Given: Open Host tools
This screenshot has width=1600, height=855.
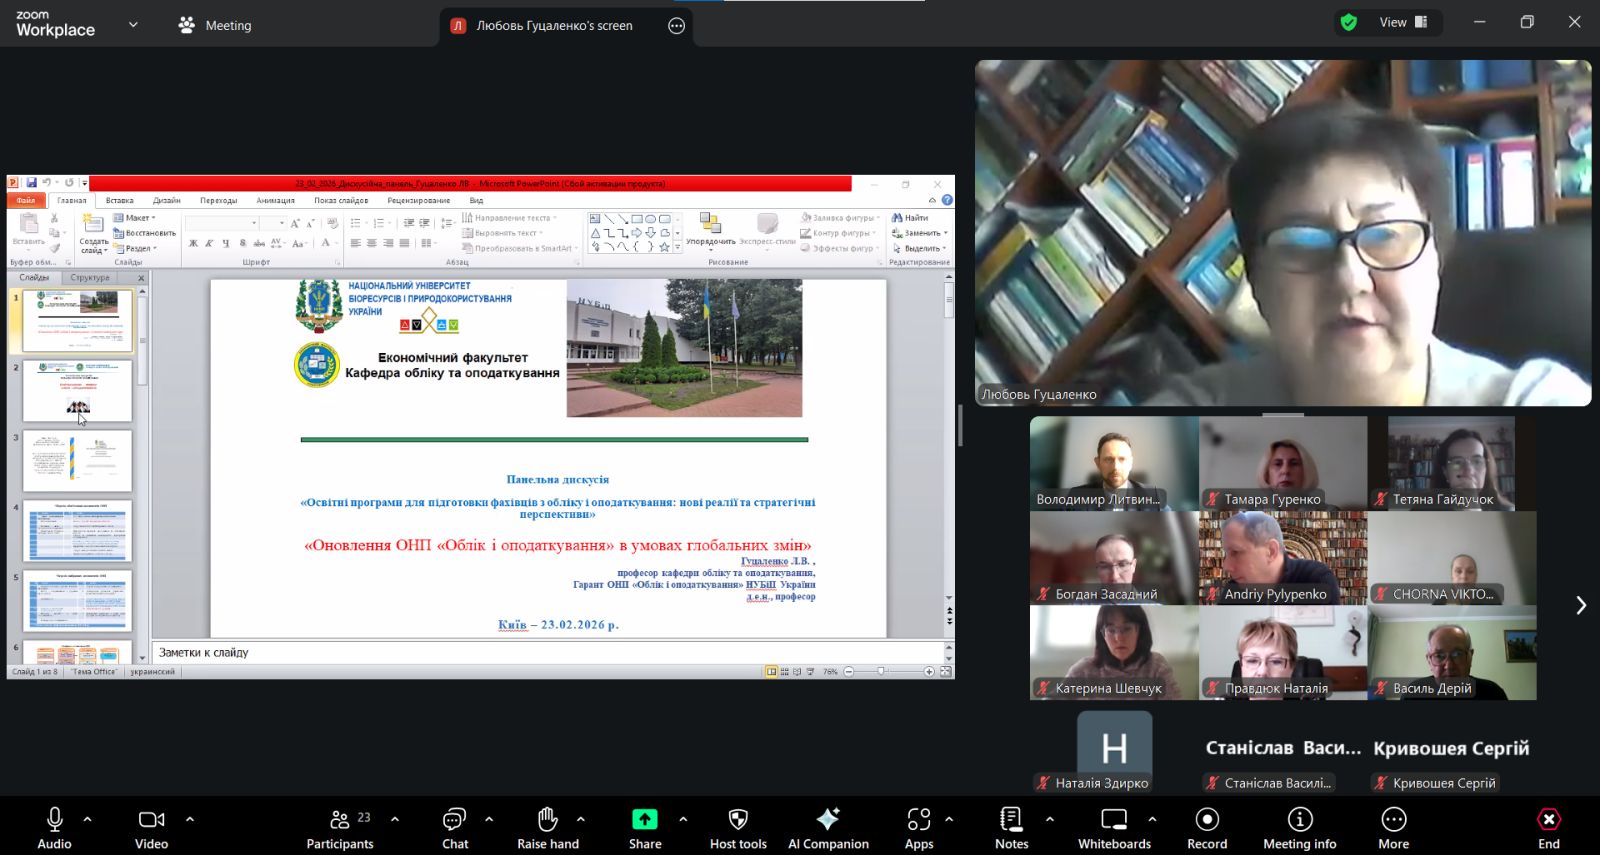Looking at the screenshot, I should point(738,827).
